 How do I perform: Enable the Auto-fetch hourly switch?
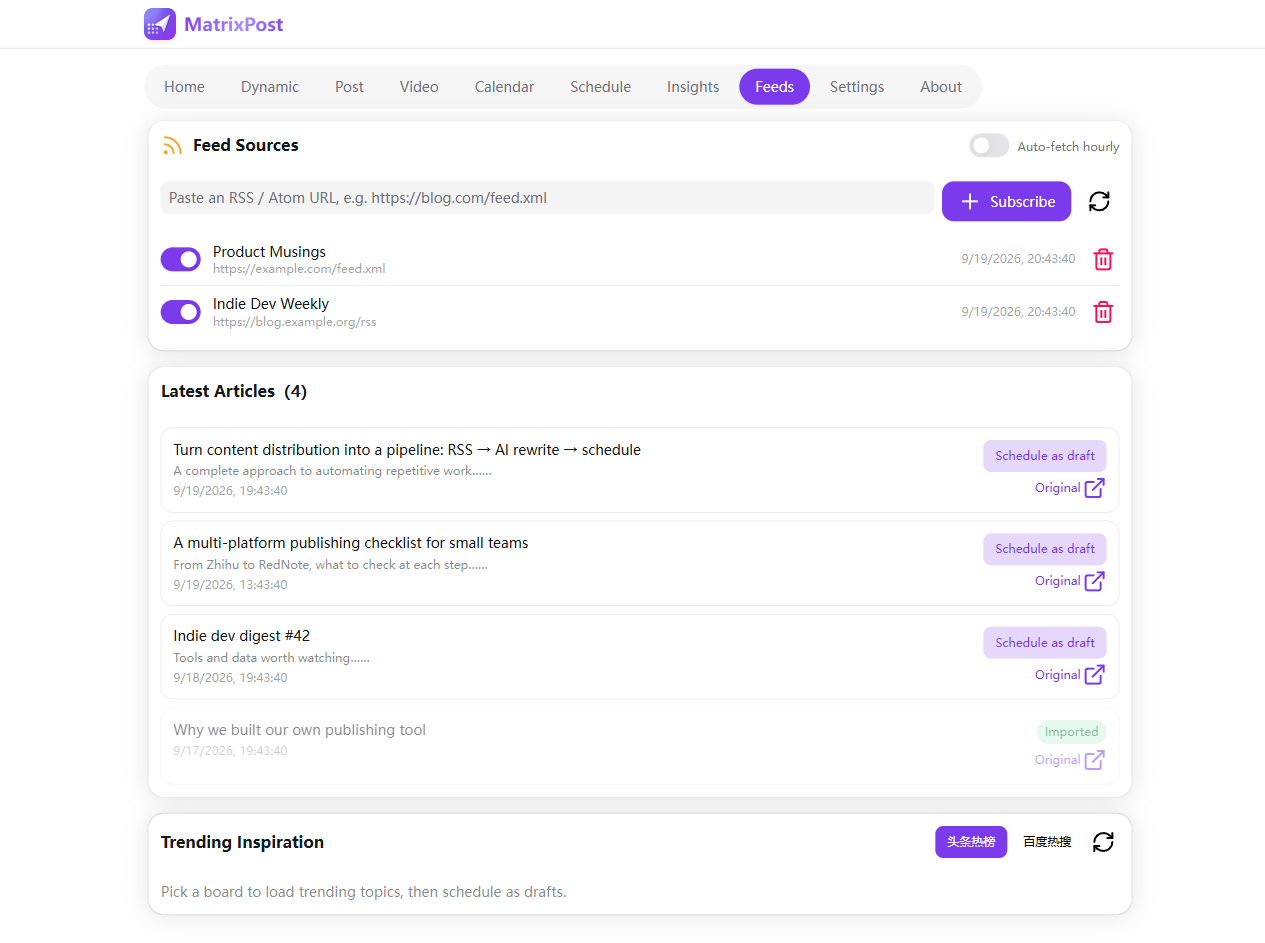tap(989, 146)
